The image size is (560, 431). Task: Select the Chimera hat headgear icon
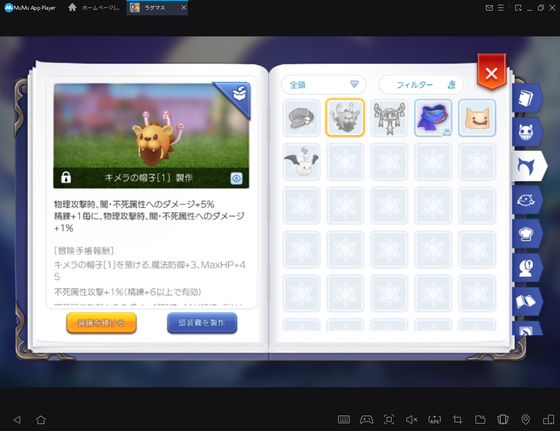(x=345, y=118)
